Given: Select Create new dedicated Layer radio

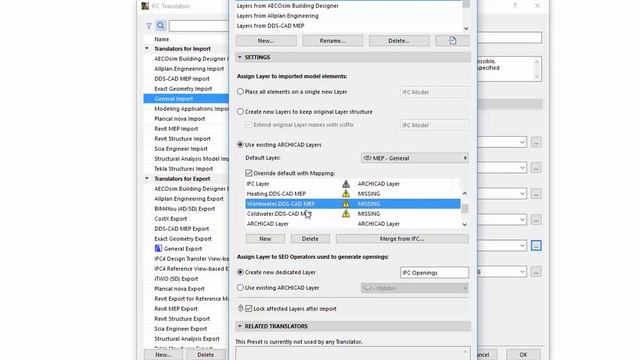Looking at the screenshot, I should pyautogui.click(x=240, y=272).
